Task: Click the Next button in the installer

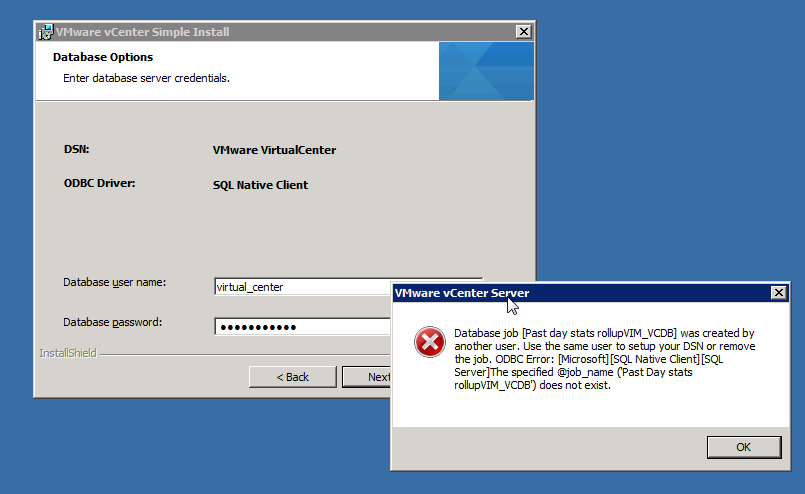Action: pyautogui.click(x=367, y=377)
